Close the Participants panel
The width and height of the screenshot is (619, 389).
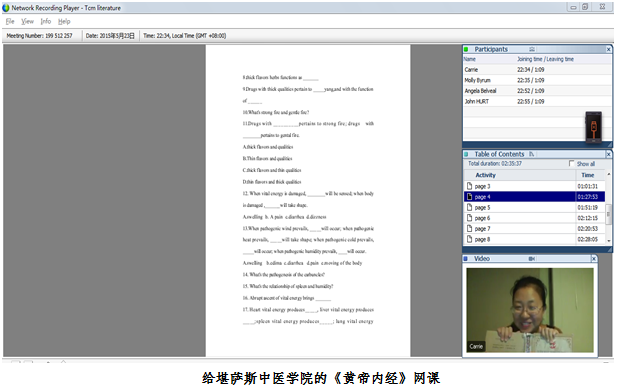coord(608,49)
